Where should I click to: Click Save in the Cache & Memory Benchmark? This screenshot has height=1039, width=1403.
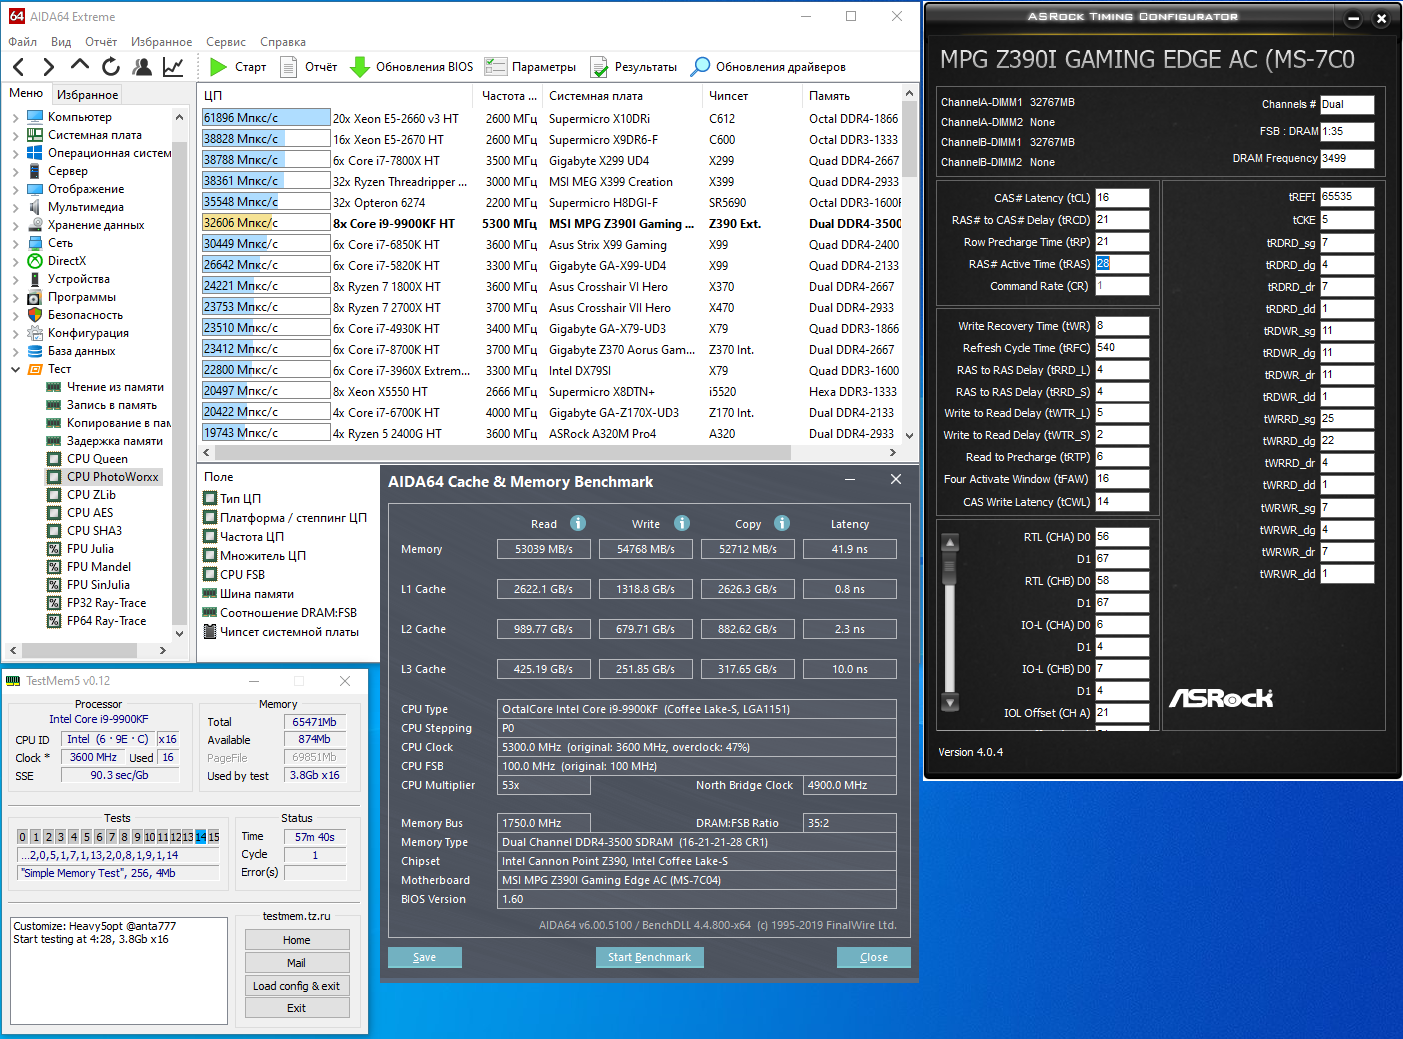tap(425, 957)
